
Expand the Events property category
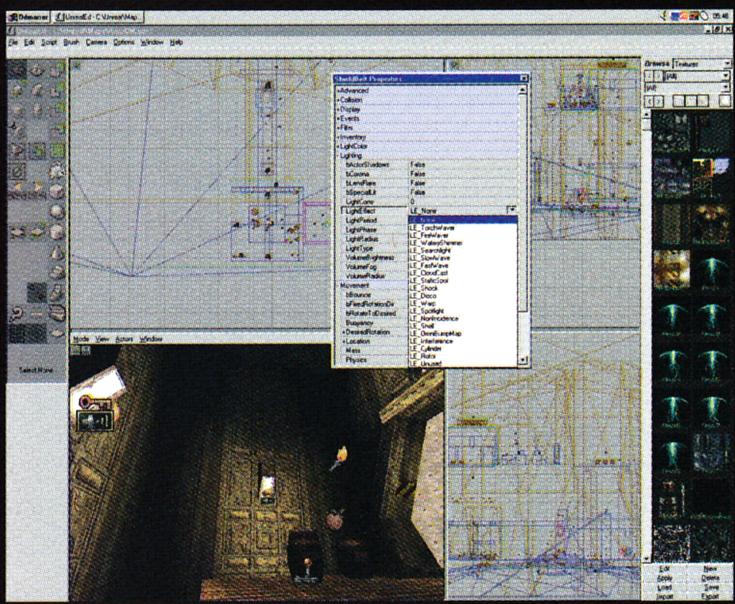[x=348, y=119]
